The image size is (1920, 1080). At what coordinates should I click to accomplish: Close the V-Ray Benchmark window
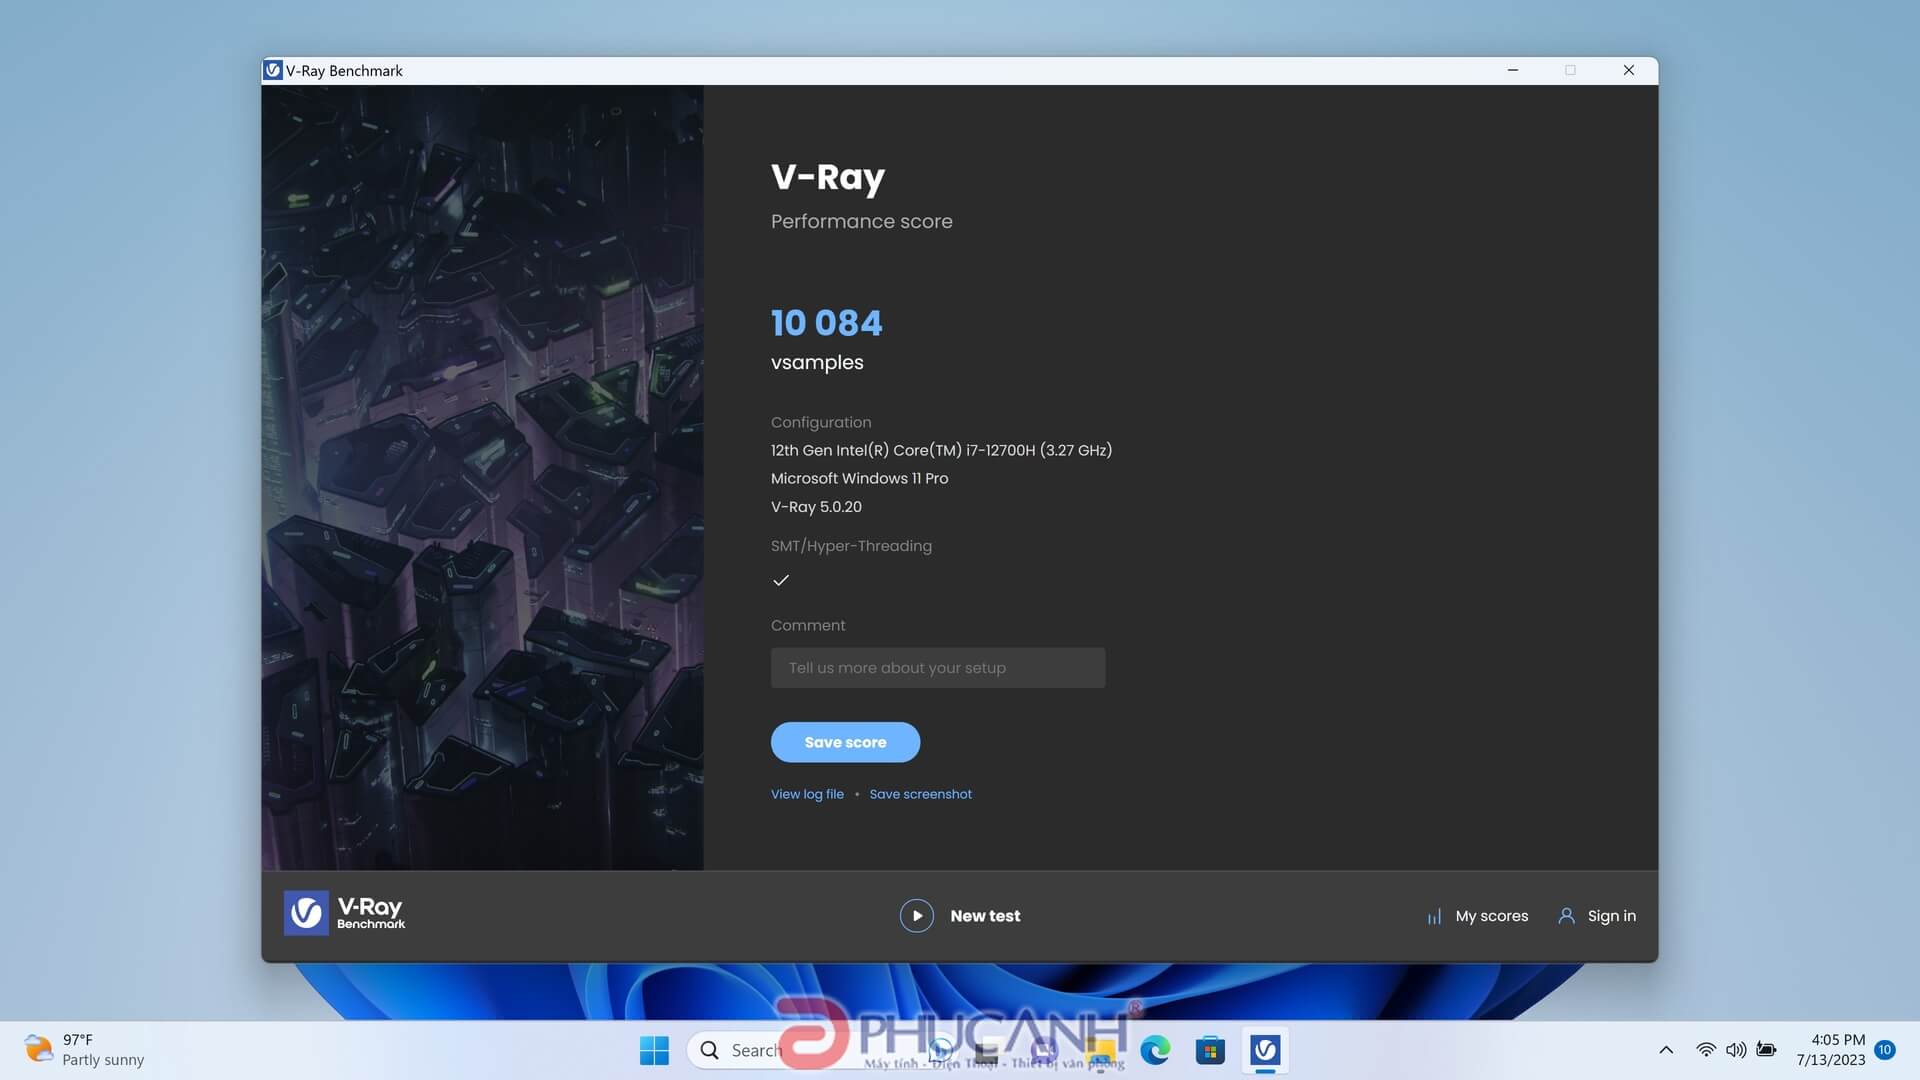(1629, 70)
